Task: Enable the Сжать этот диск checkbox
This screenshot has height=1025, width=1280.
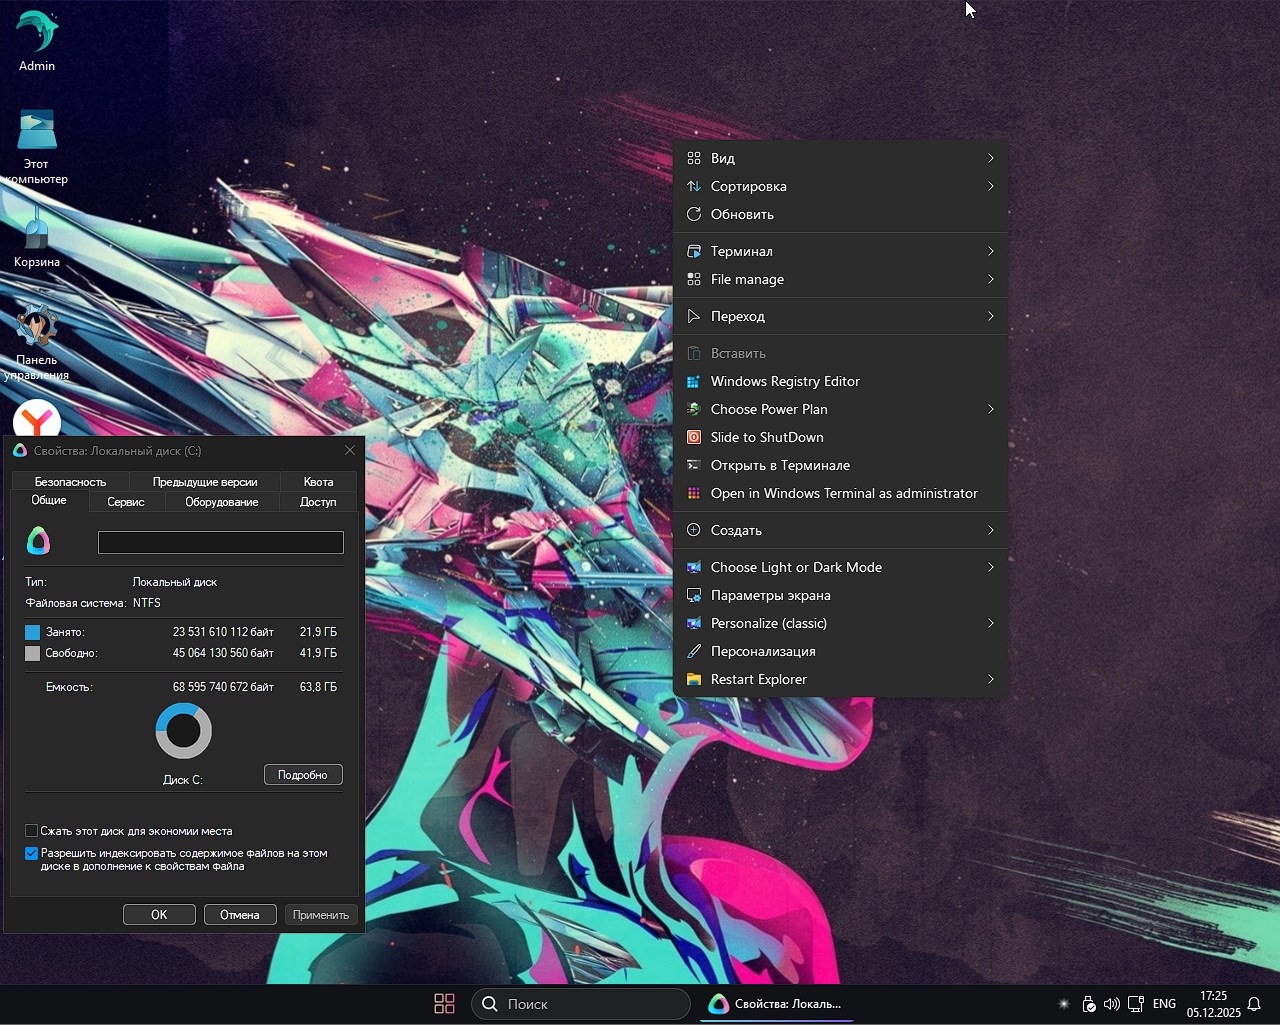Action: pyautogui.click(x=31, y=830)
